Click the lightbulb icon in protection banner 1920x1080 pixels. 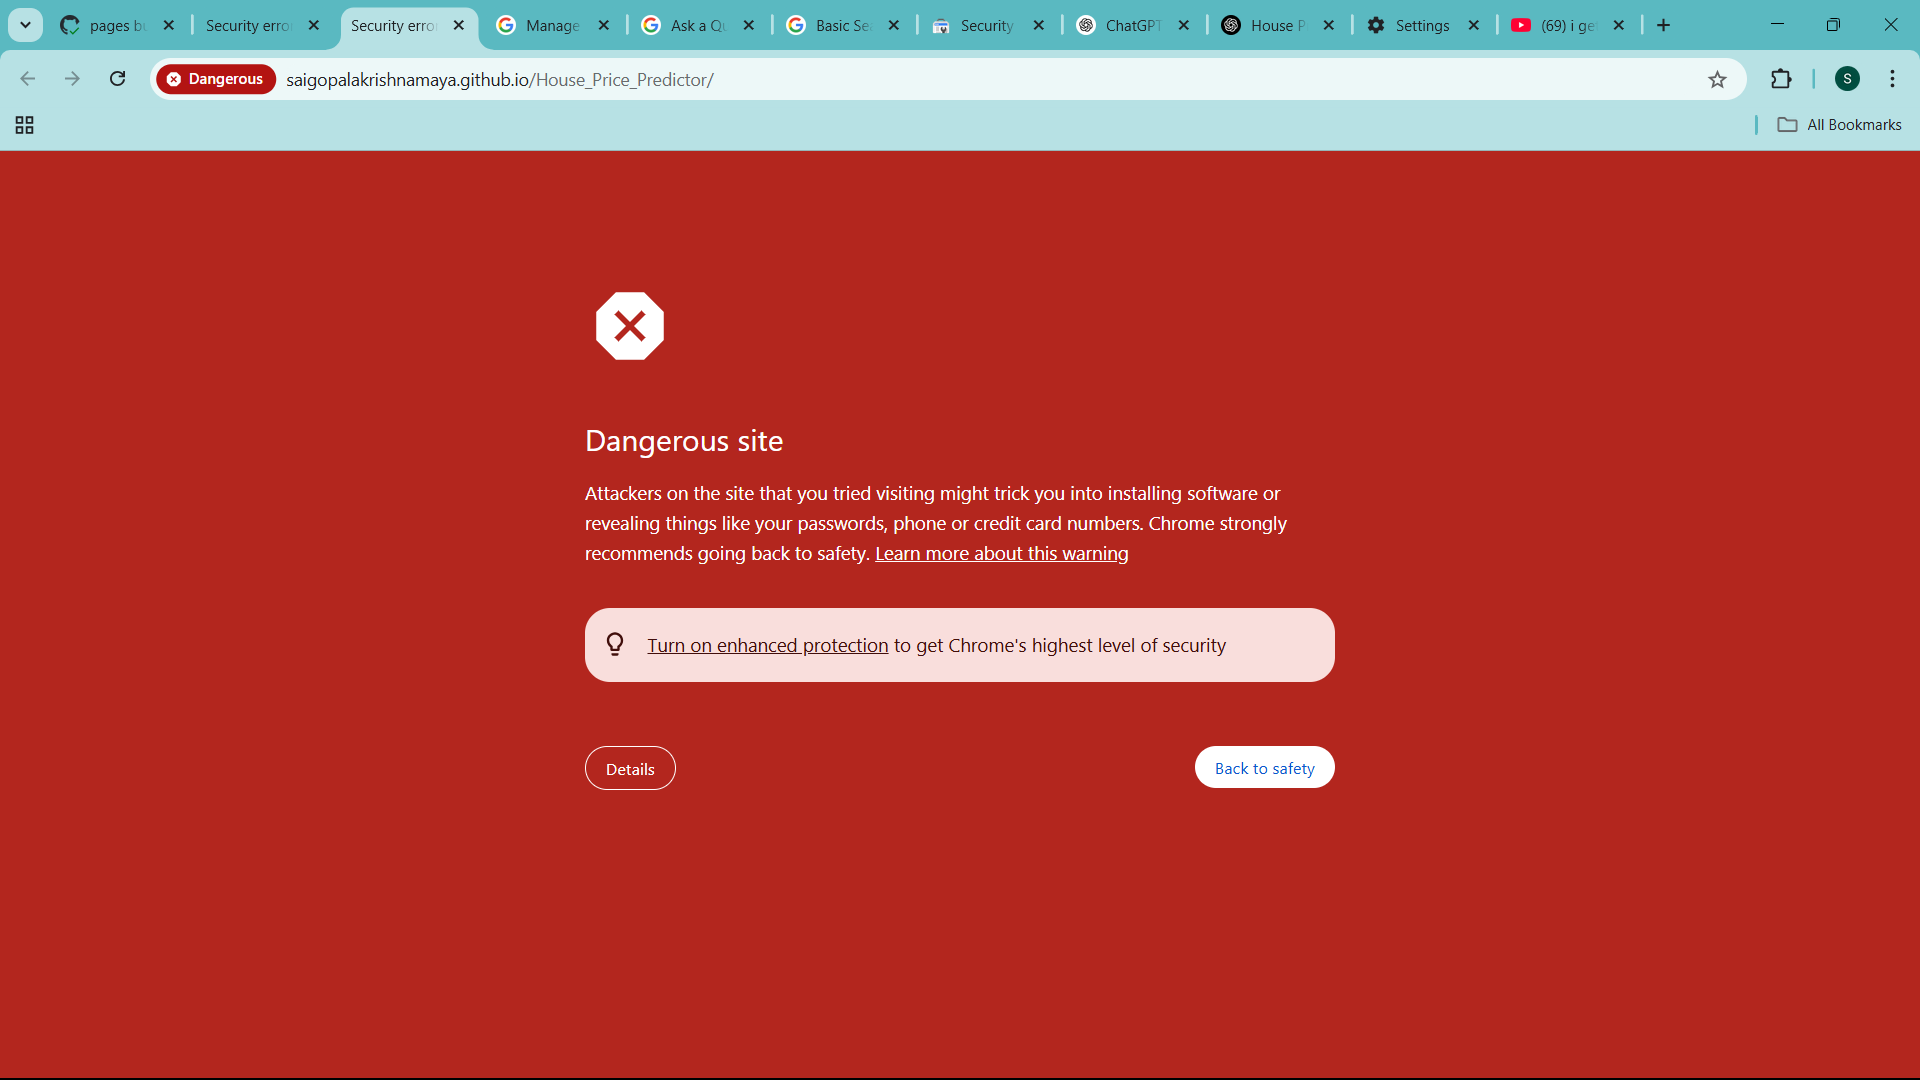coord(615,645)
